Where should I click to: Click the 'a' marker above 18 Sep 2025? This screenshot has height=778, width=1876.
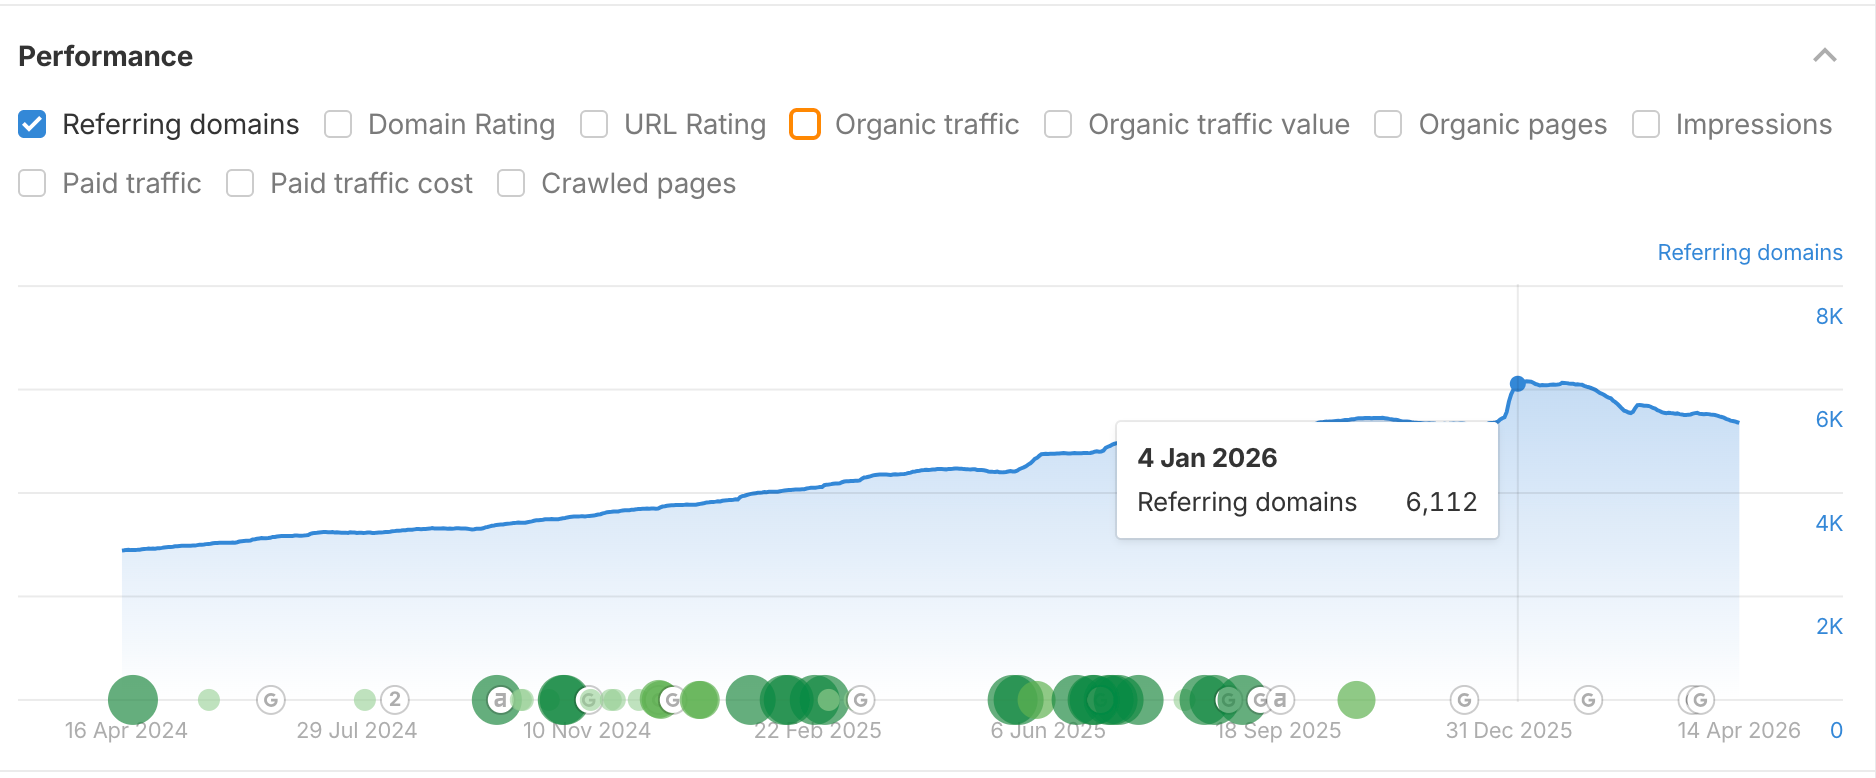point(1280,700)
